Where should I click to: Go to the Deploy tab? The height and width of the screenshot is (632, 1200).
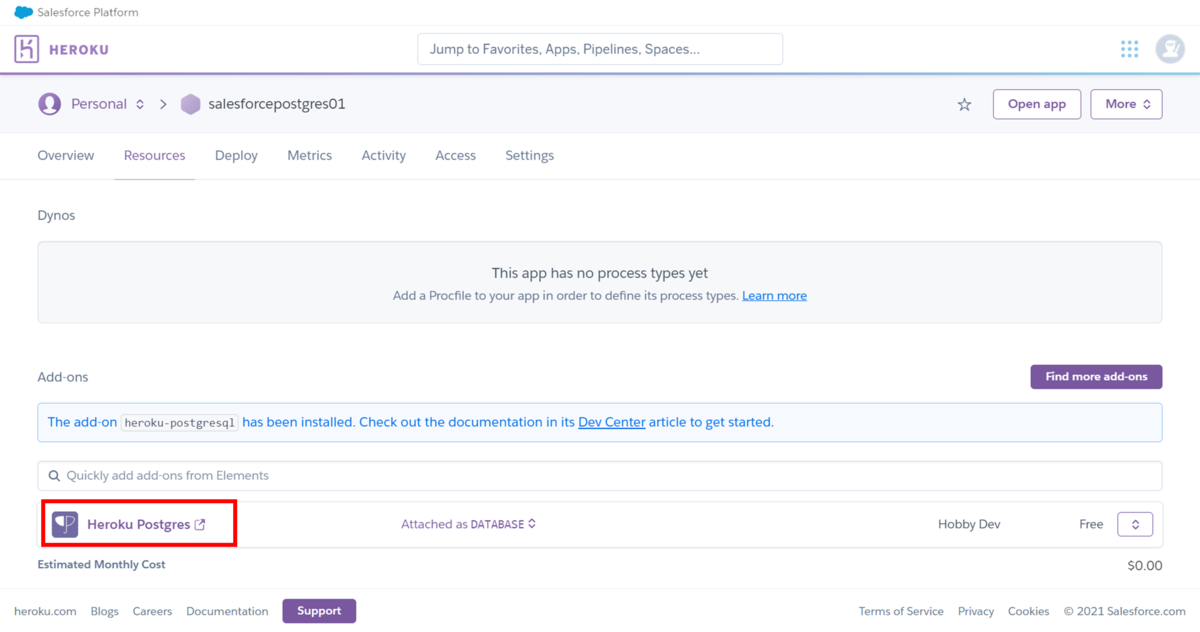236,155
